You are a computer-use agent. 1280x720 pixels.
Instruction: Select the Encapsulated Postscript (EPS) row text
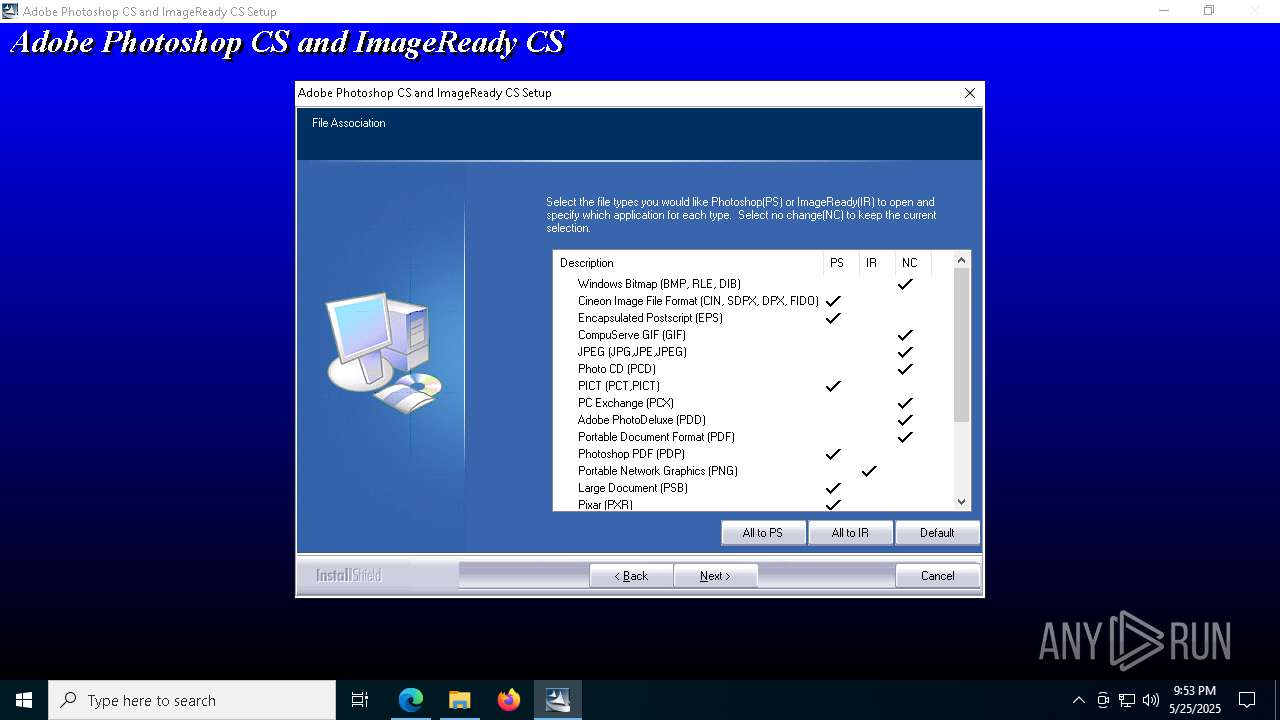tap(650, 318)
